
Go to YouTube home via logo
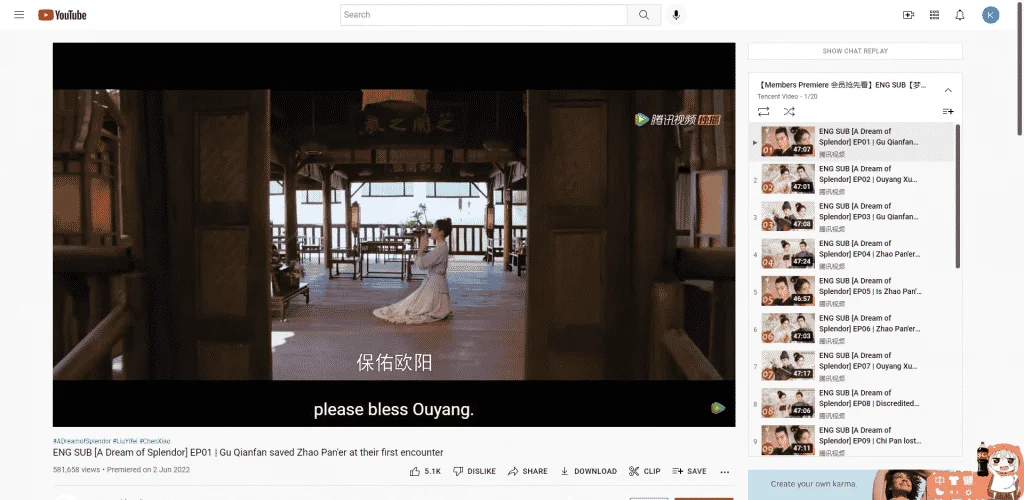pos(62,15)
